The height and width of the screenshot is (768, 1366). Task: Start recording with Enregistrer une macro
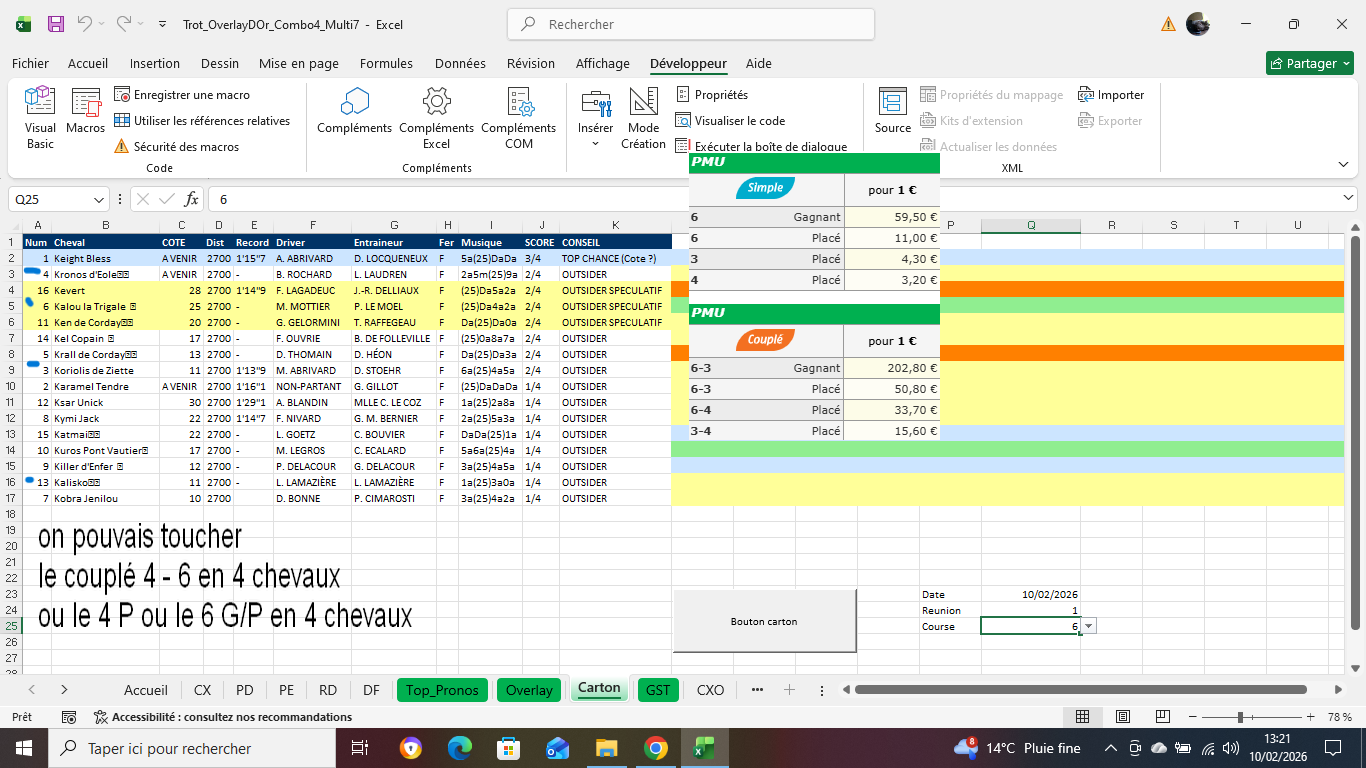point(181,95)
